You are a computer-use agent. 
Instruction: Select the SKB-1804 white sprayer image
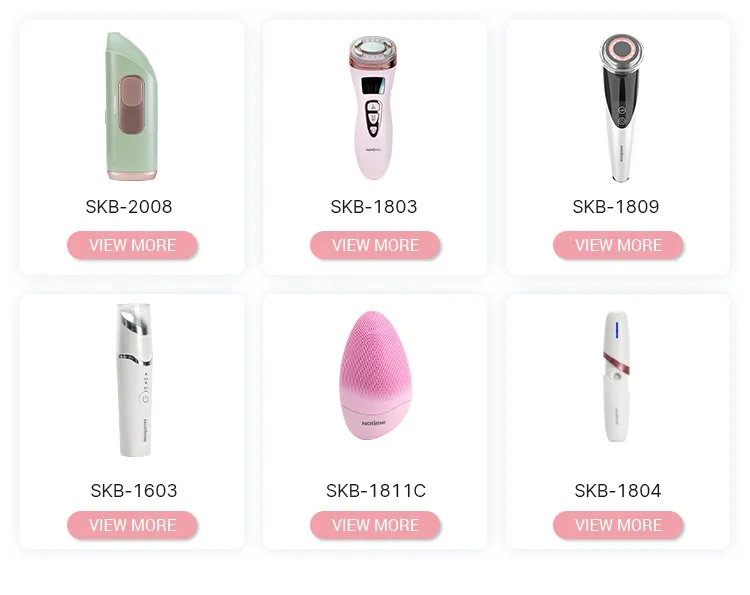pos(616,376)
